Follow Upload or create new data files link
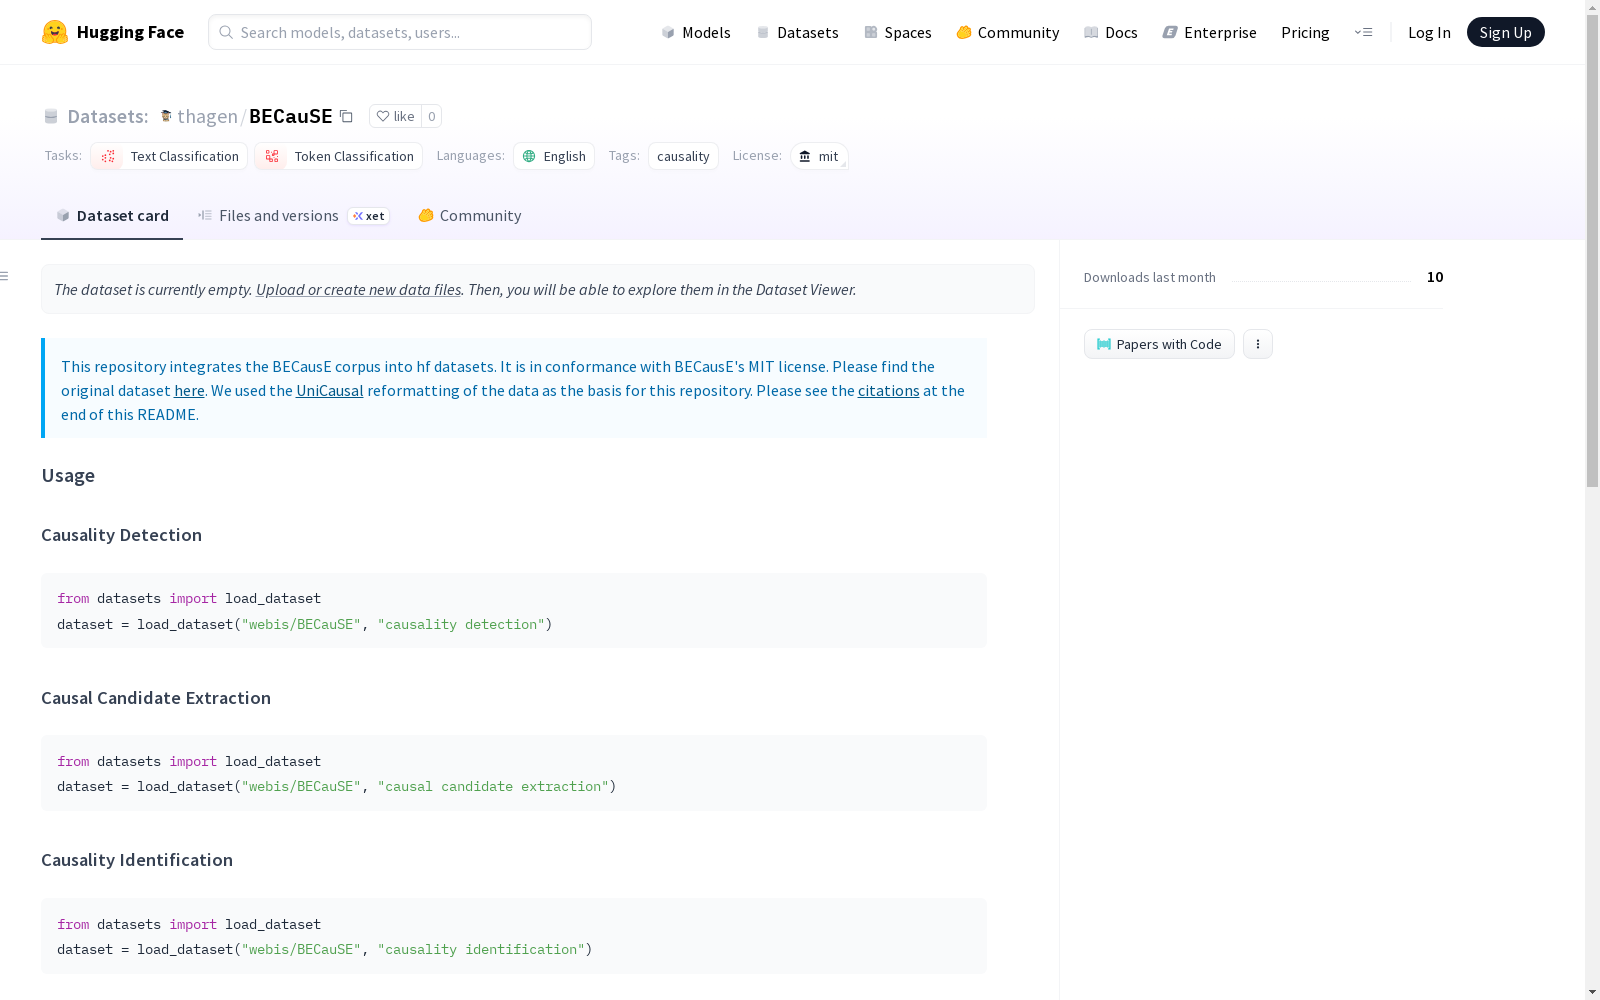 [x=358, y=289]
